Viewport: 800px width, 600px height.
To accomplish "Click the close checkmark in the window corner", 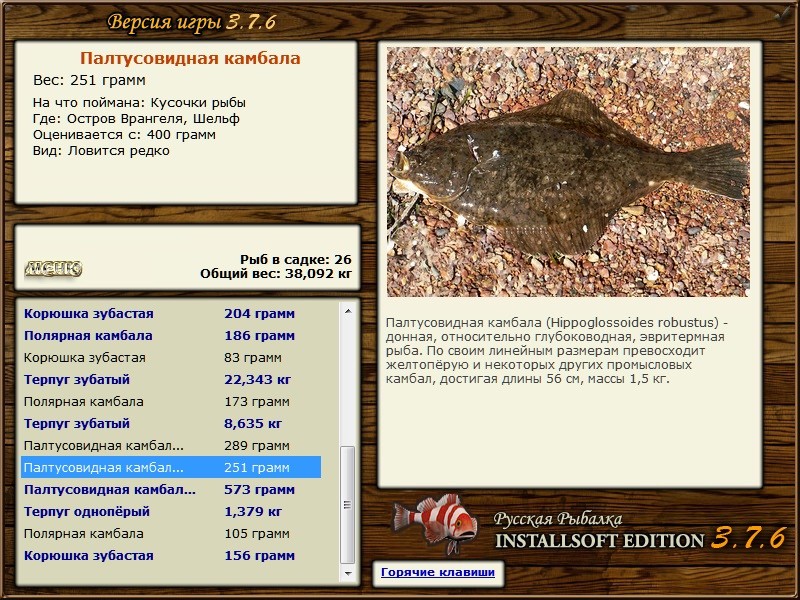I will click(783, 15).
